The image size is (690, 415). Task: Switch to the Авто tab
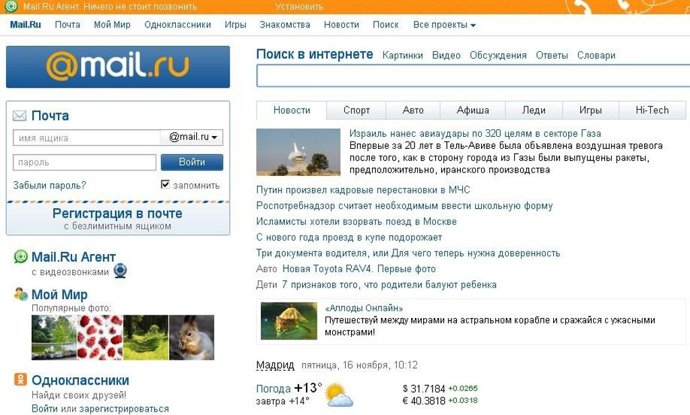tap(413, 110)
